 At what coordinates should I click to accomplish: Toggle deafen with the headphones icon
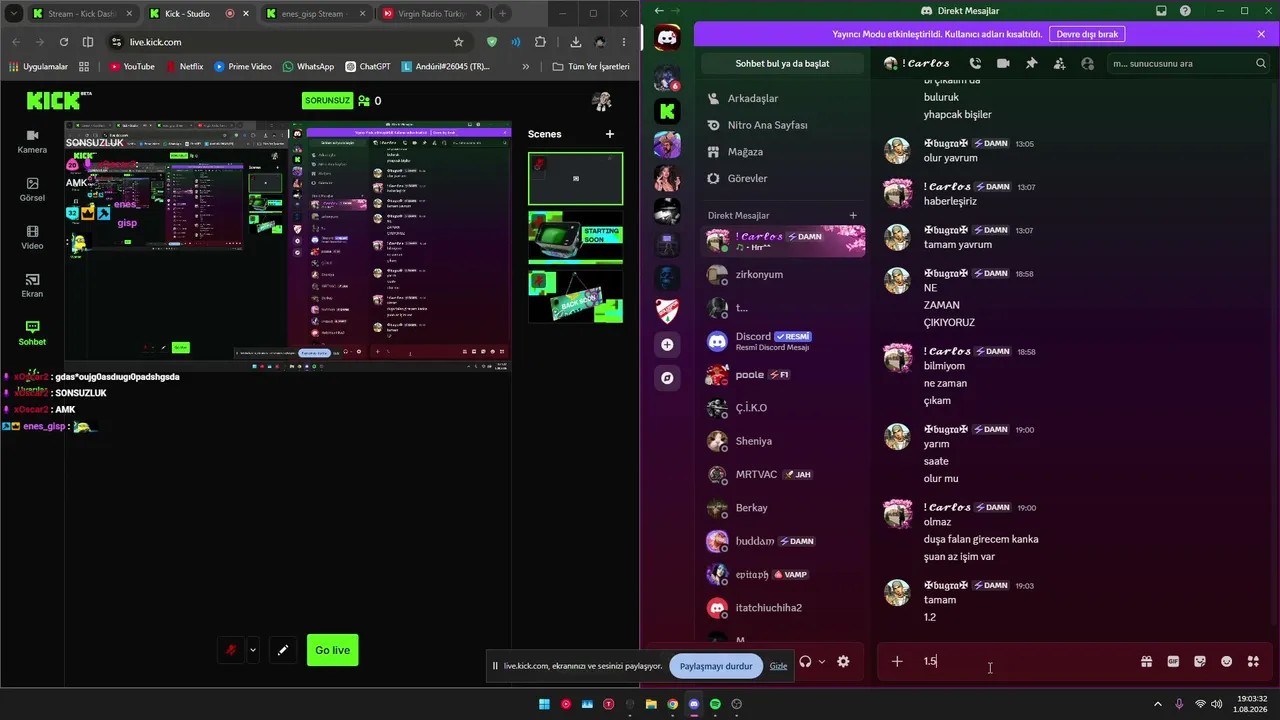[x=805, y=661]
